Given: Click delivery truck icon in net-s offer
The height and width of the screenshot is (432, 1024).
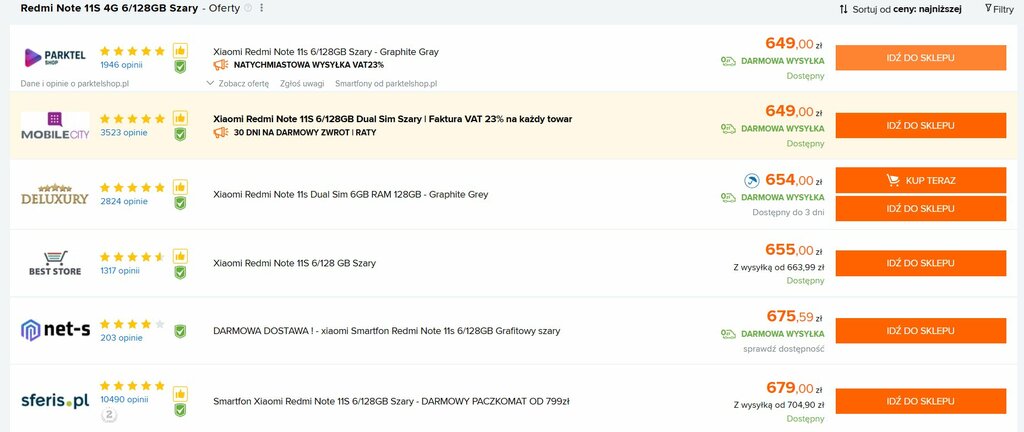Looking at the screenshot, I should [728, 333].
